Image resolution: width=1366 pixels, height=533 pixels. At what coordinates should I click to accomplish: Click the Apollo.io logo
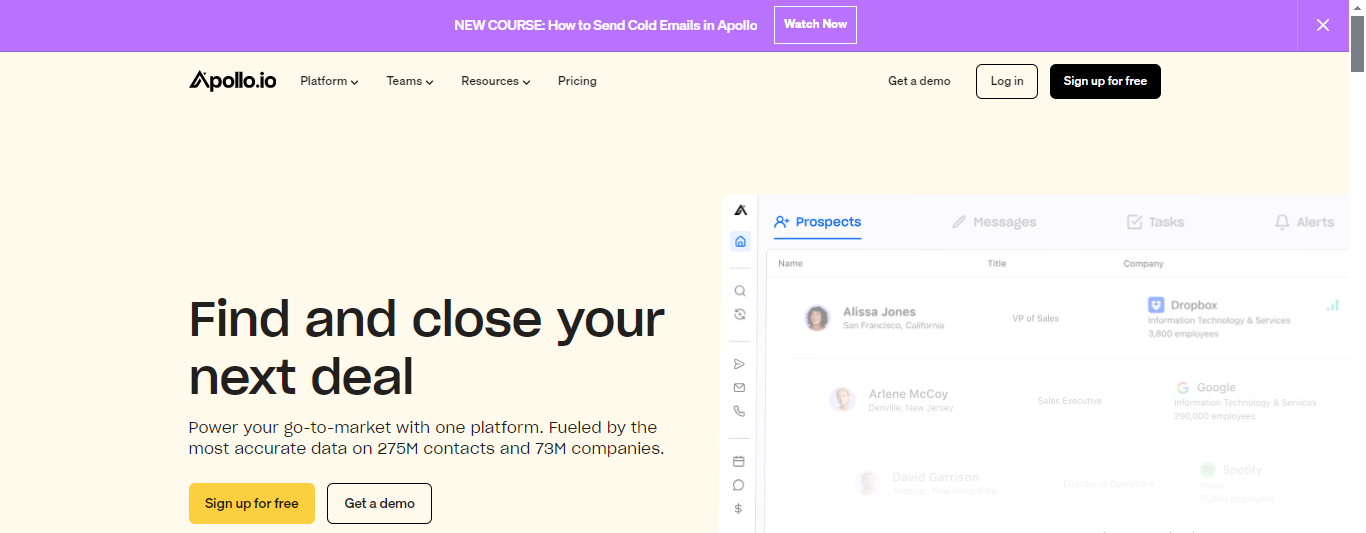click(x=233, y=81)
